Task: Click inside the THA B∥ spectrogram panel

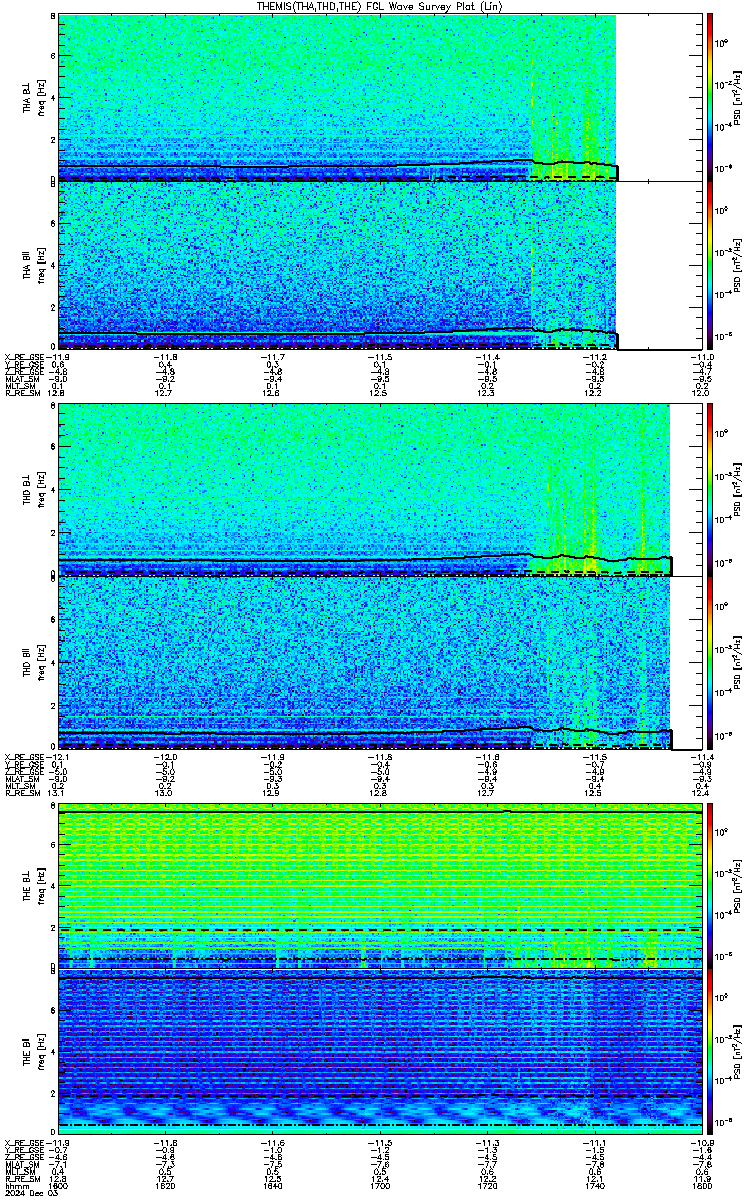Action: 380,265
